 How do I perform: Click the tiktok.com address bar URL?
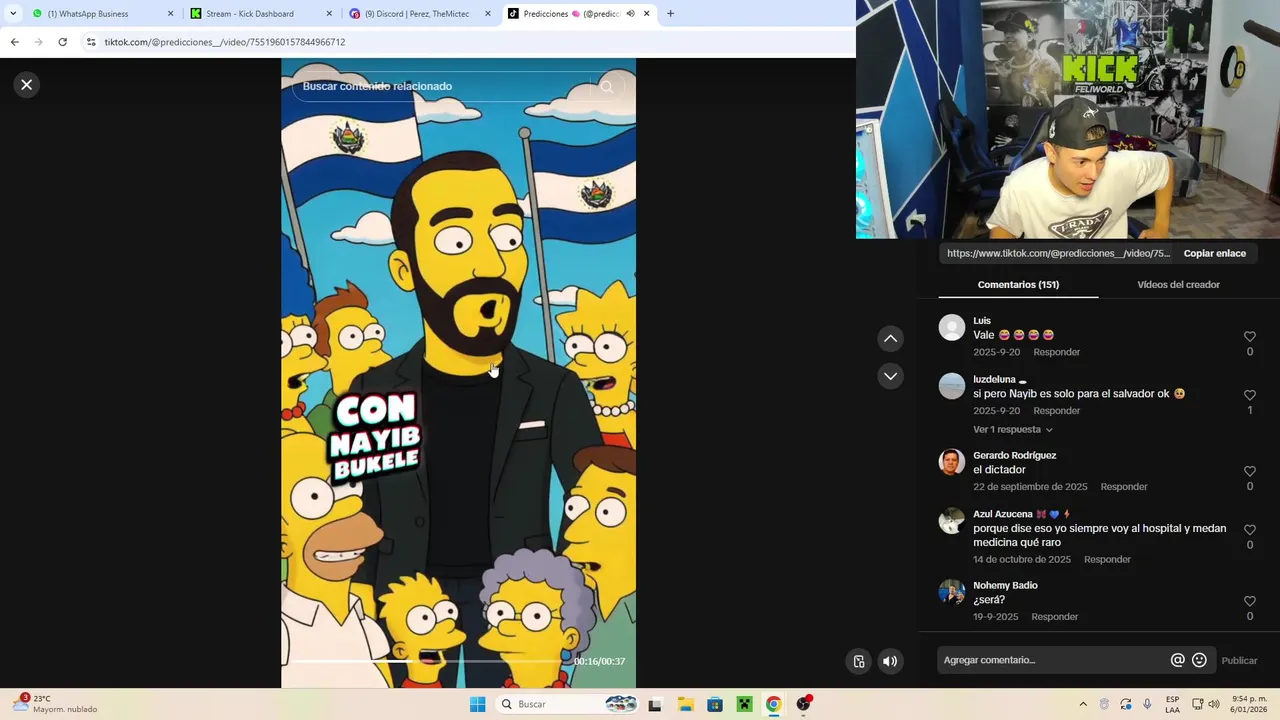tap(225, 42)
